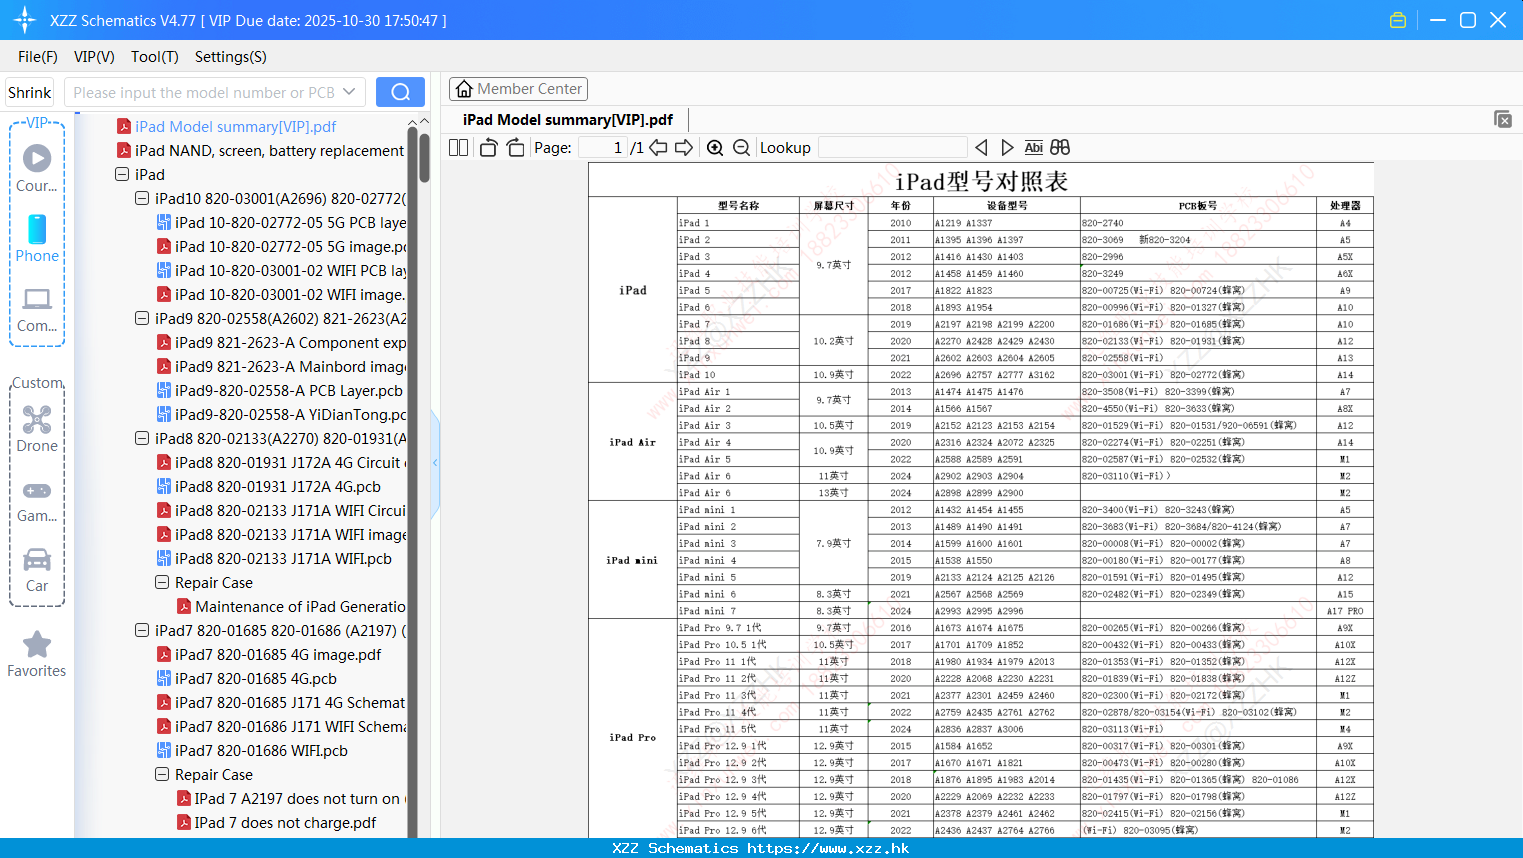Click the binoculars search icon
This screenshot has height=858, width=1523.
tap(1060, 147)
